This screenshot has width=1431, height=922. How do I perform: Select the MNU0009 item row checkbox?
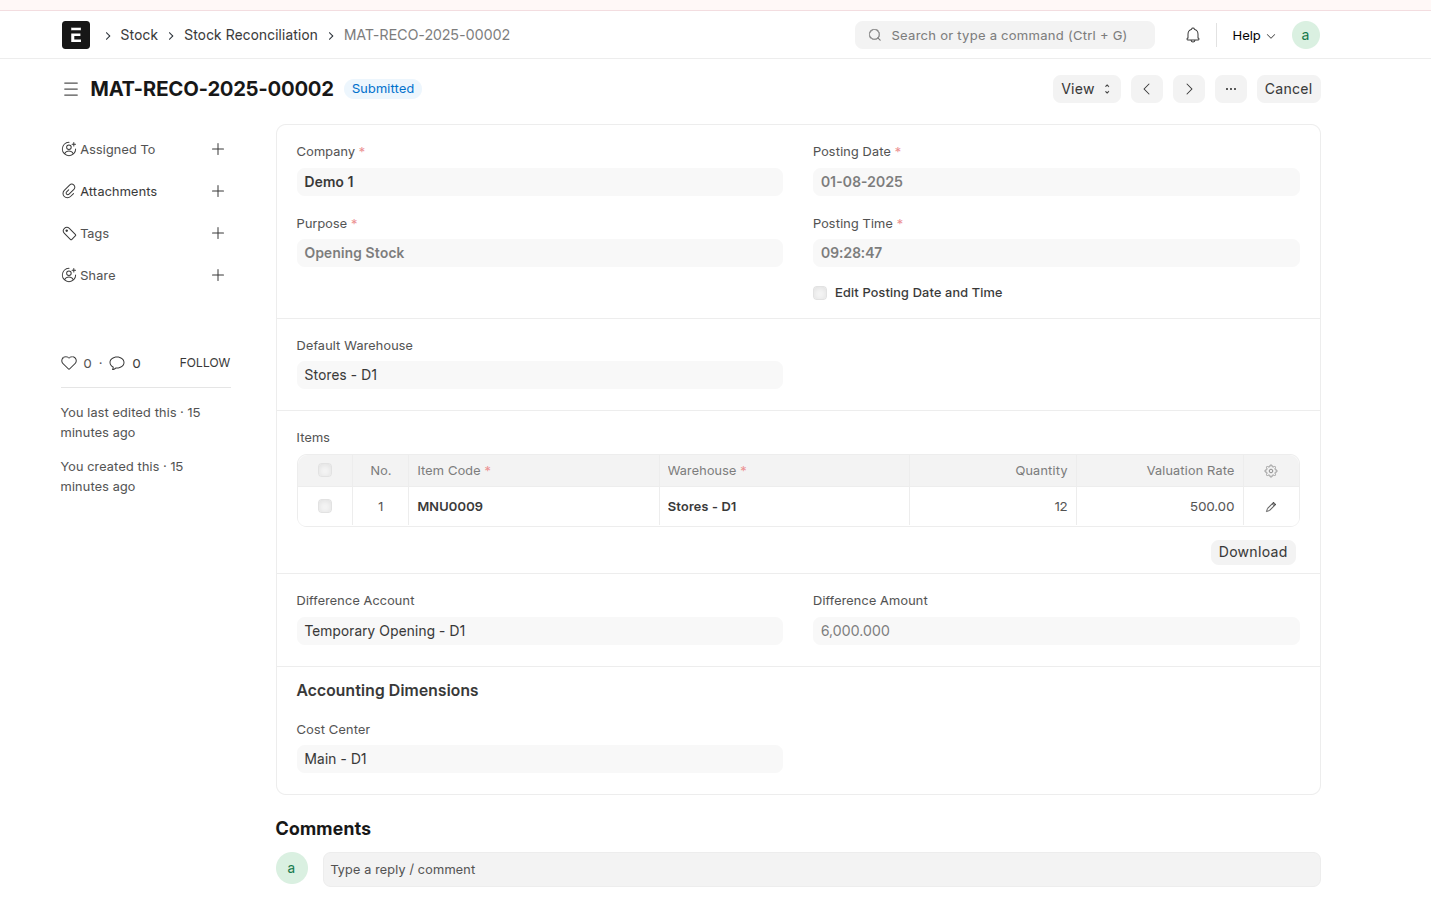[324, 506]
